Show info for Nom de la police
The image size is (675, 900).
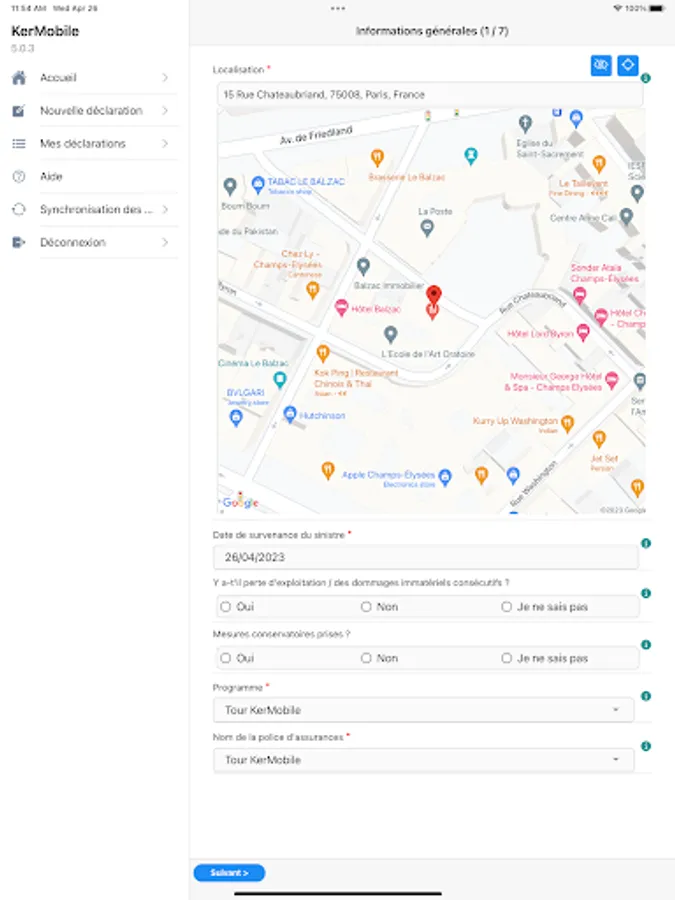pyautogui.click(x=646, y=746)
